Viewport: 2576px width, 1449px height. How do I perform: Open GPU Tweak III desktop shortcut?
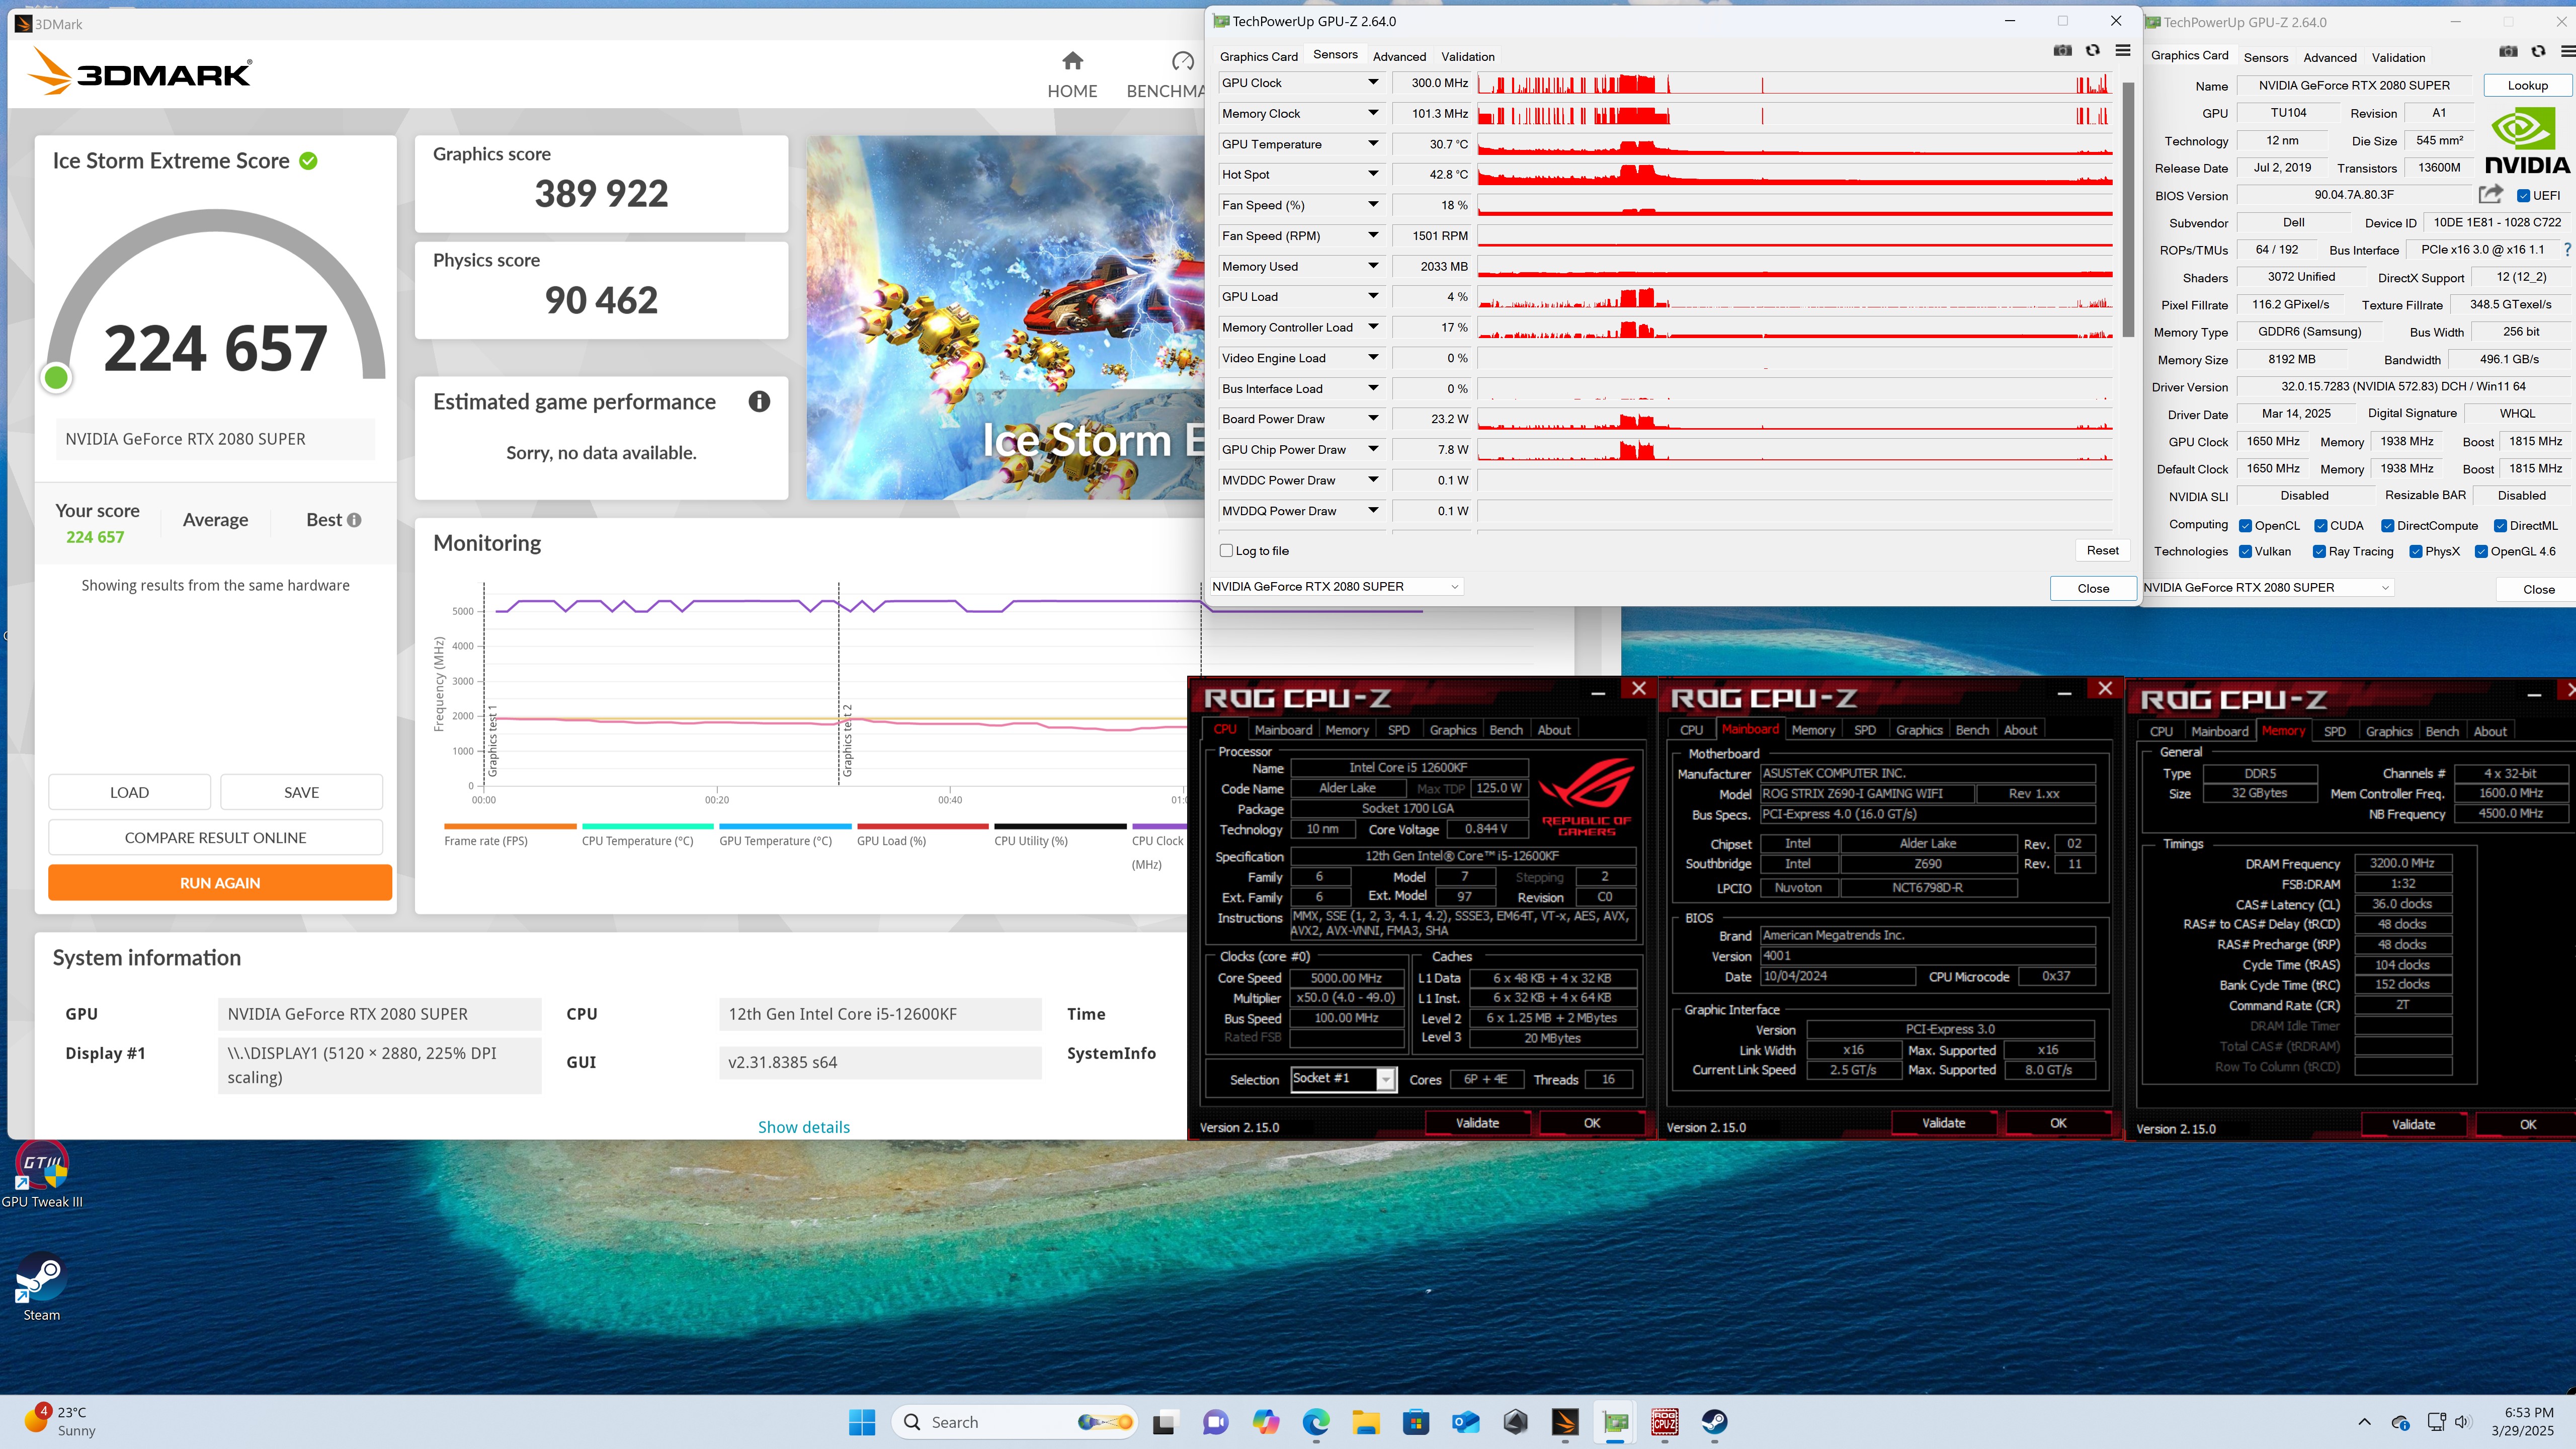[42, 1175]
